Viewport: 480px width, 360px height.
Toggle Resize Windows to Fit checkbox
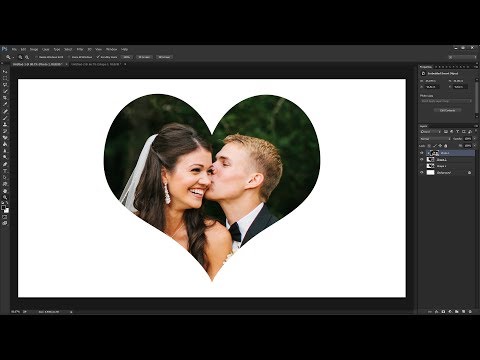pyautogui.click(x=36, y=57)
